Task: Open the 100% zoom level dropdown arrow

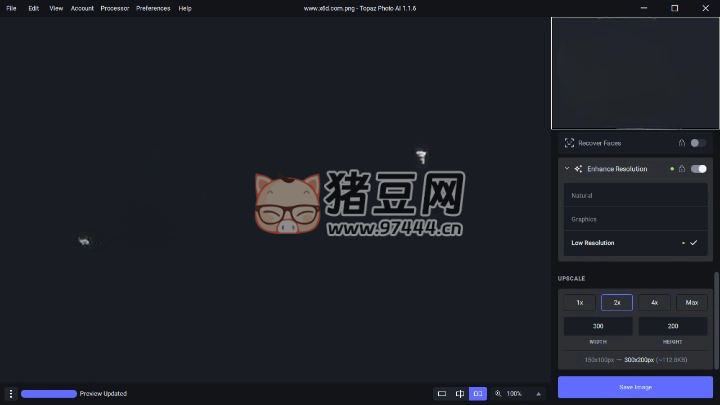Action: [538, 394]
